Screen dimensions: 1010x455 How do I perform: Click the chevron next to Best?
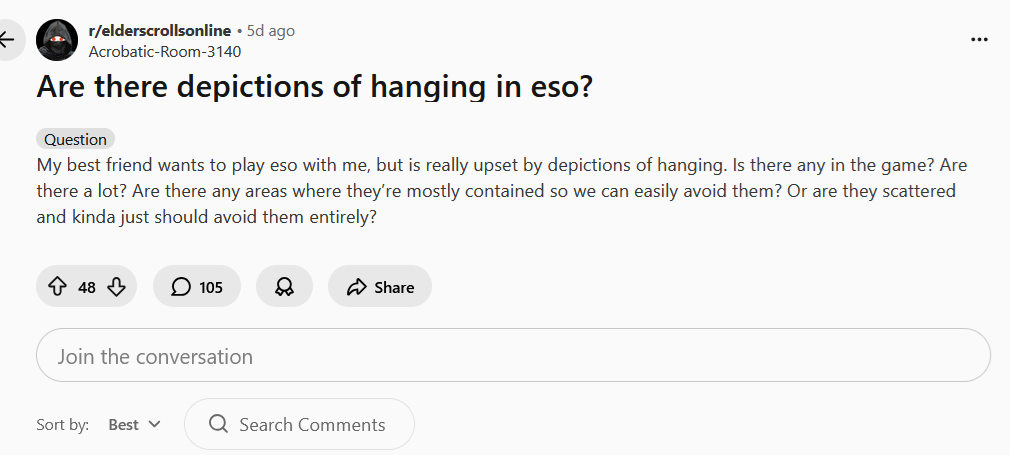154,424
